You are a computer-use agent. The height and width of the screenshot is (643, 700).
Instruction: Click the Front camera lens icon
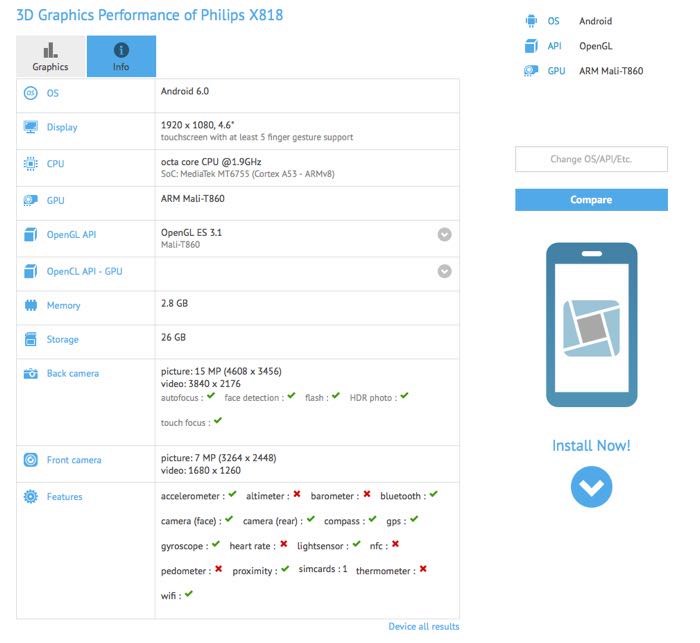pyautogui.click(x=31, y=460)
